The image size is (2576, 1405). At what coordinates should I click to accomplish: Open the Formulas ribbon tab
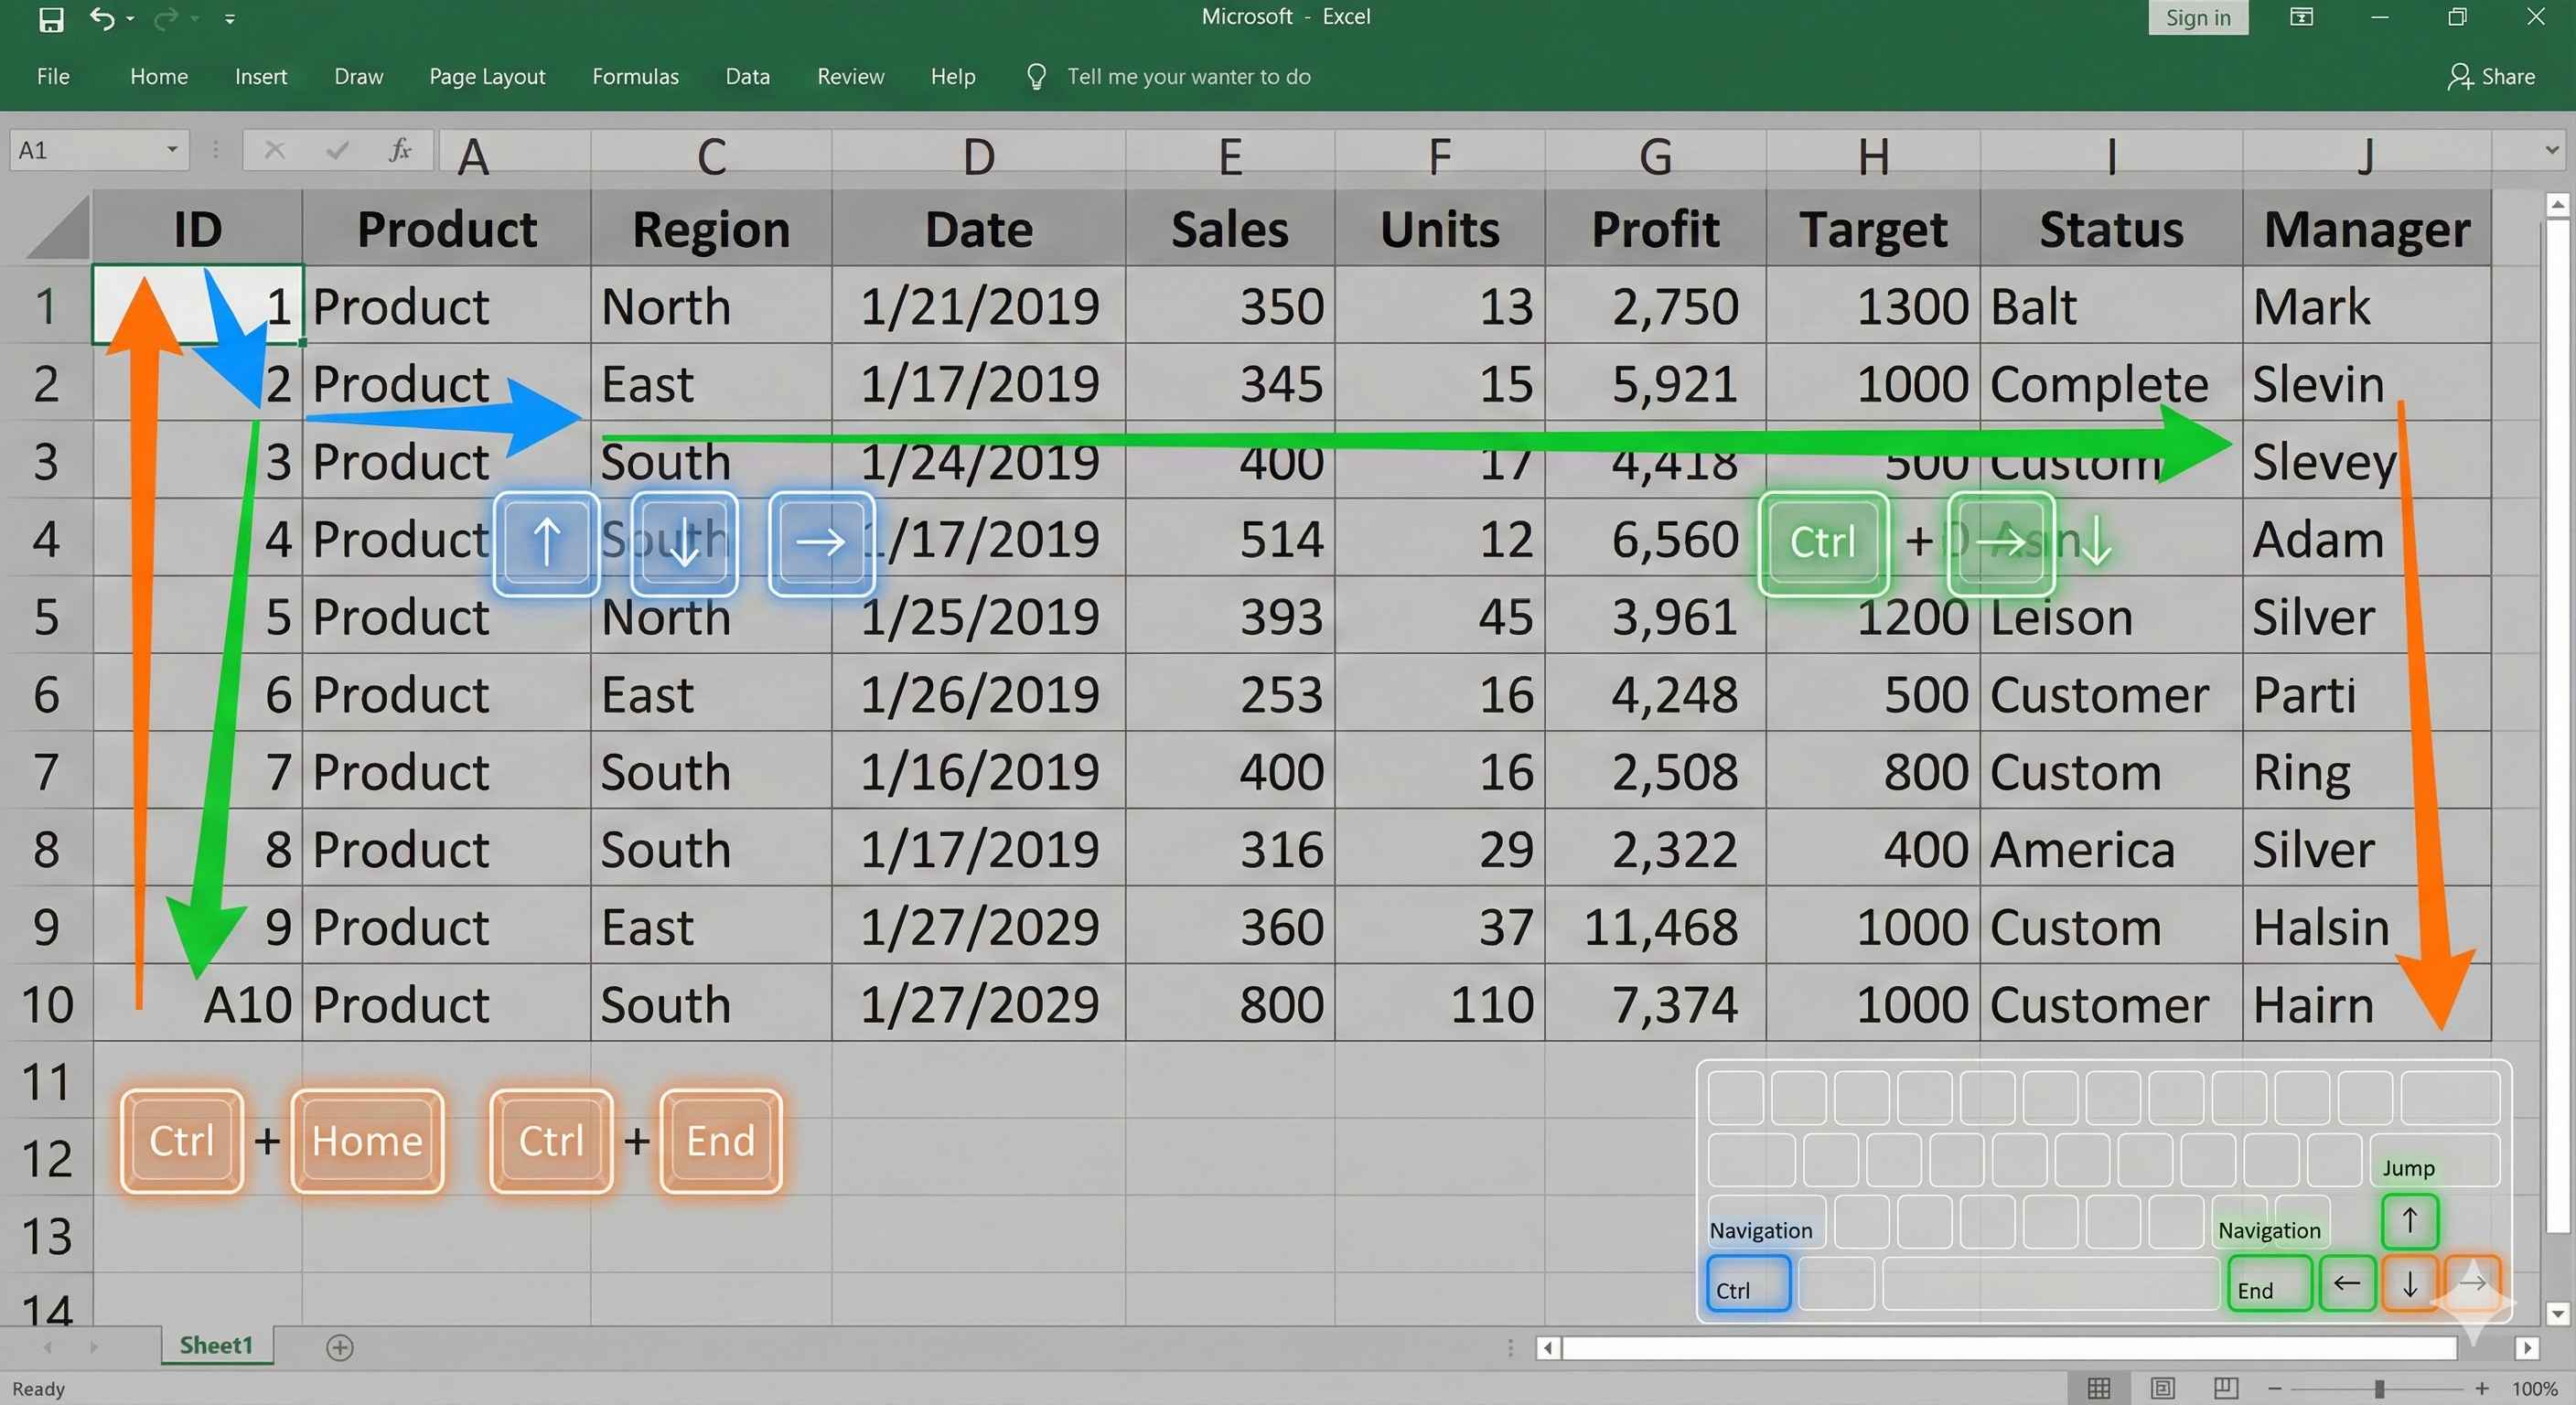click(x=635, y=77)
